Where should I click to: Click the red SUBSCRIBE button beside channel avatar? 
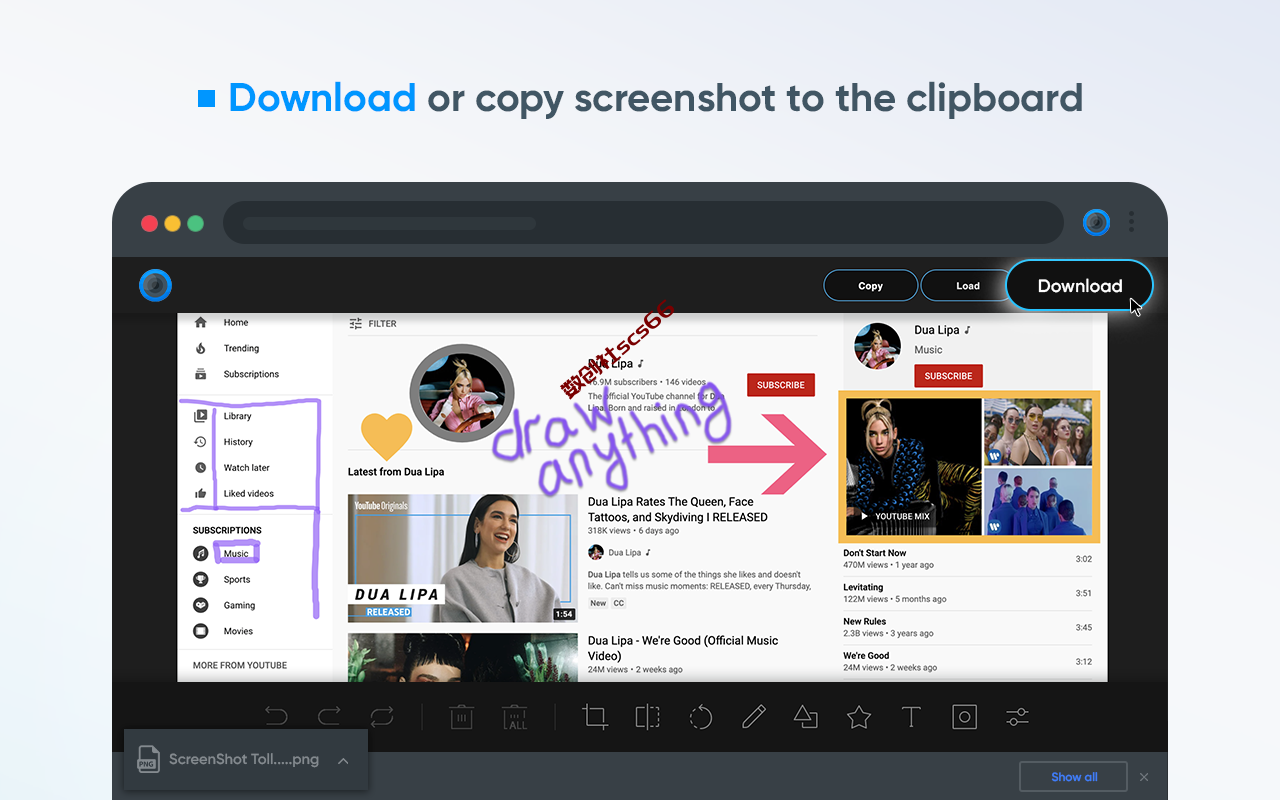pos(781,385)
